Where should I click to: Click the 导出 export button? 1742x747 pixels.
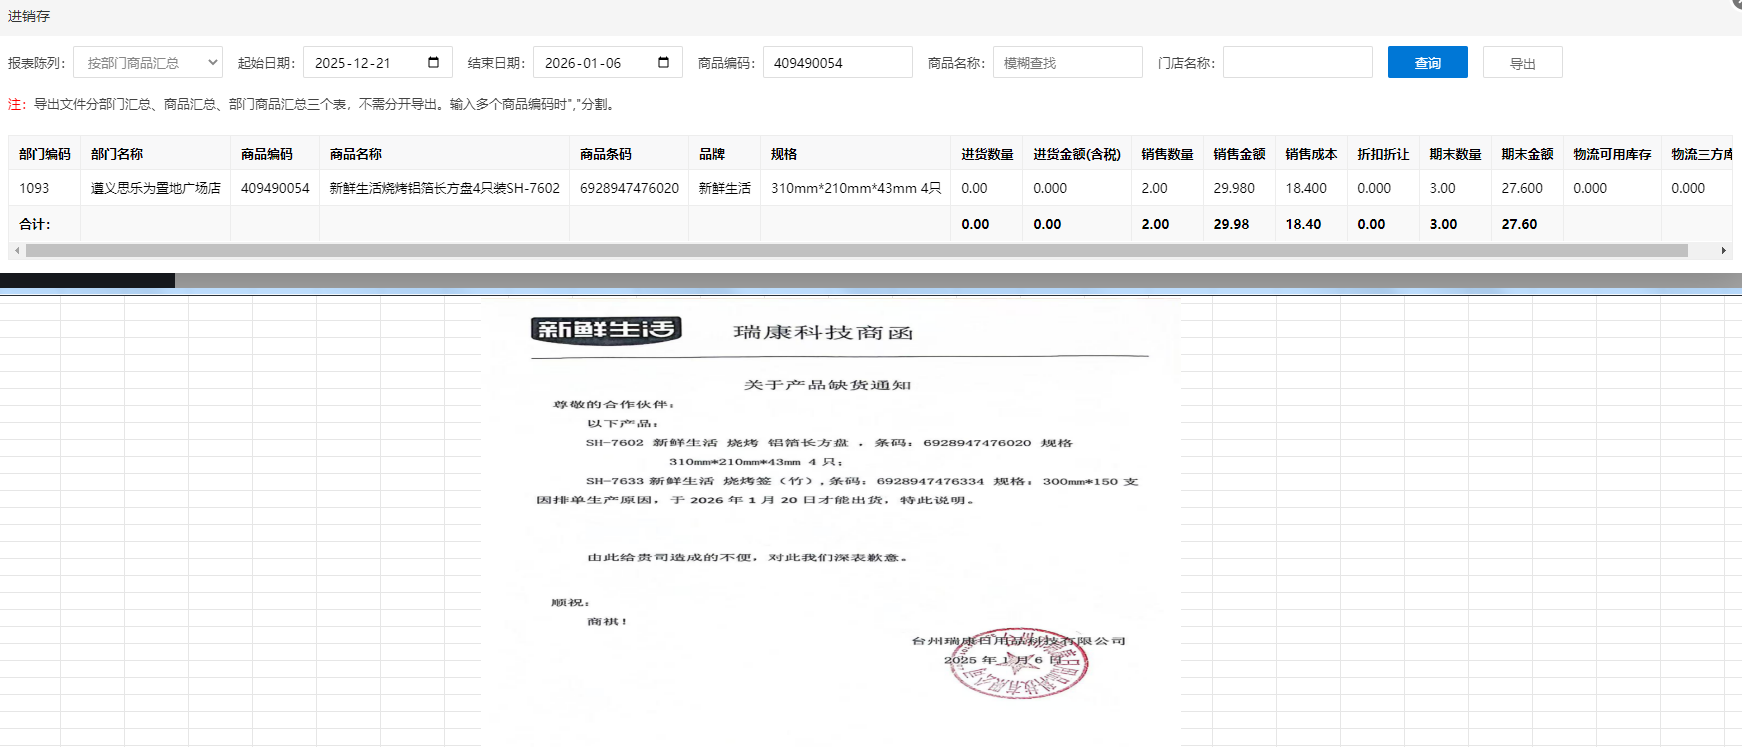tap(1522, 62)
